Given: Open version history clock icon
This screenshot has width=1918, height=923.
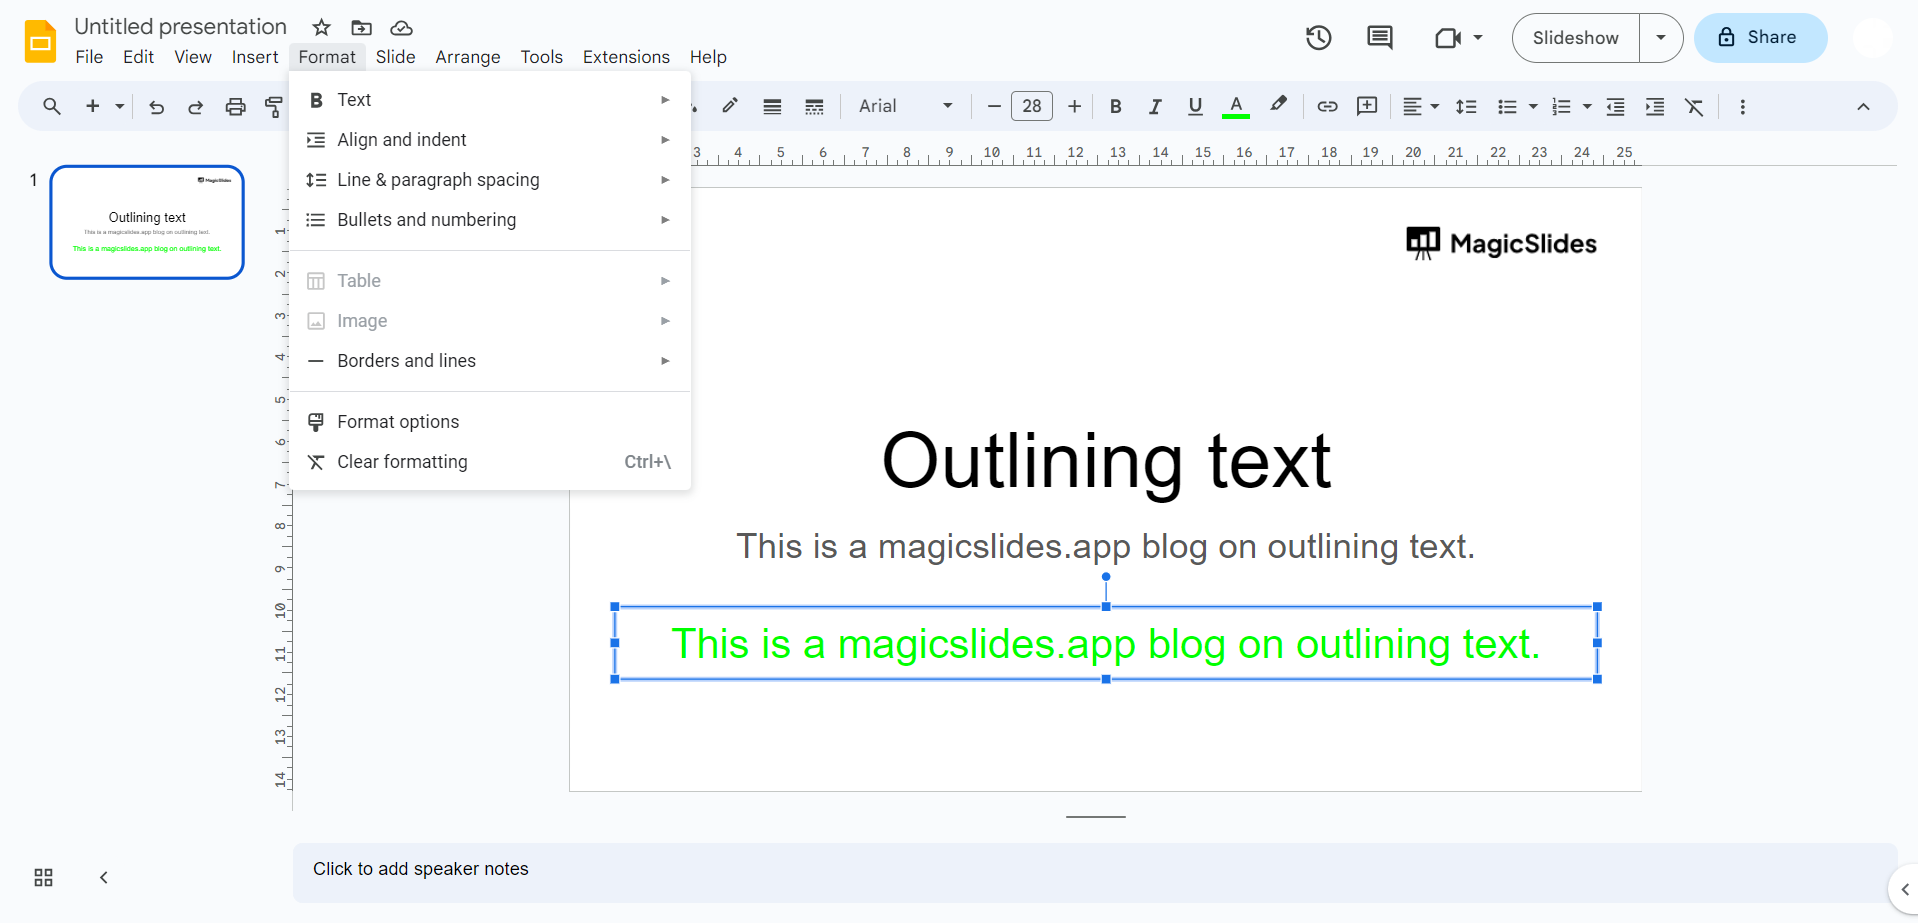Looking at the screenshot, I should (1318, 38).
